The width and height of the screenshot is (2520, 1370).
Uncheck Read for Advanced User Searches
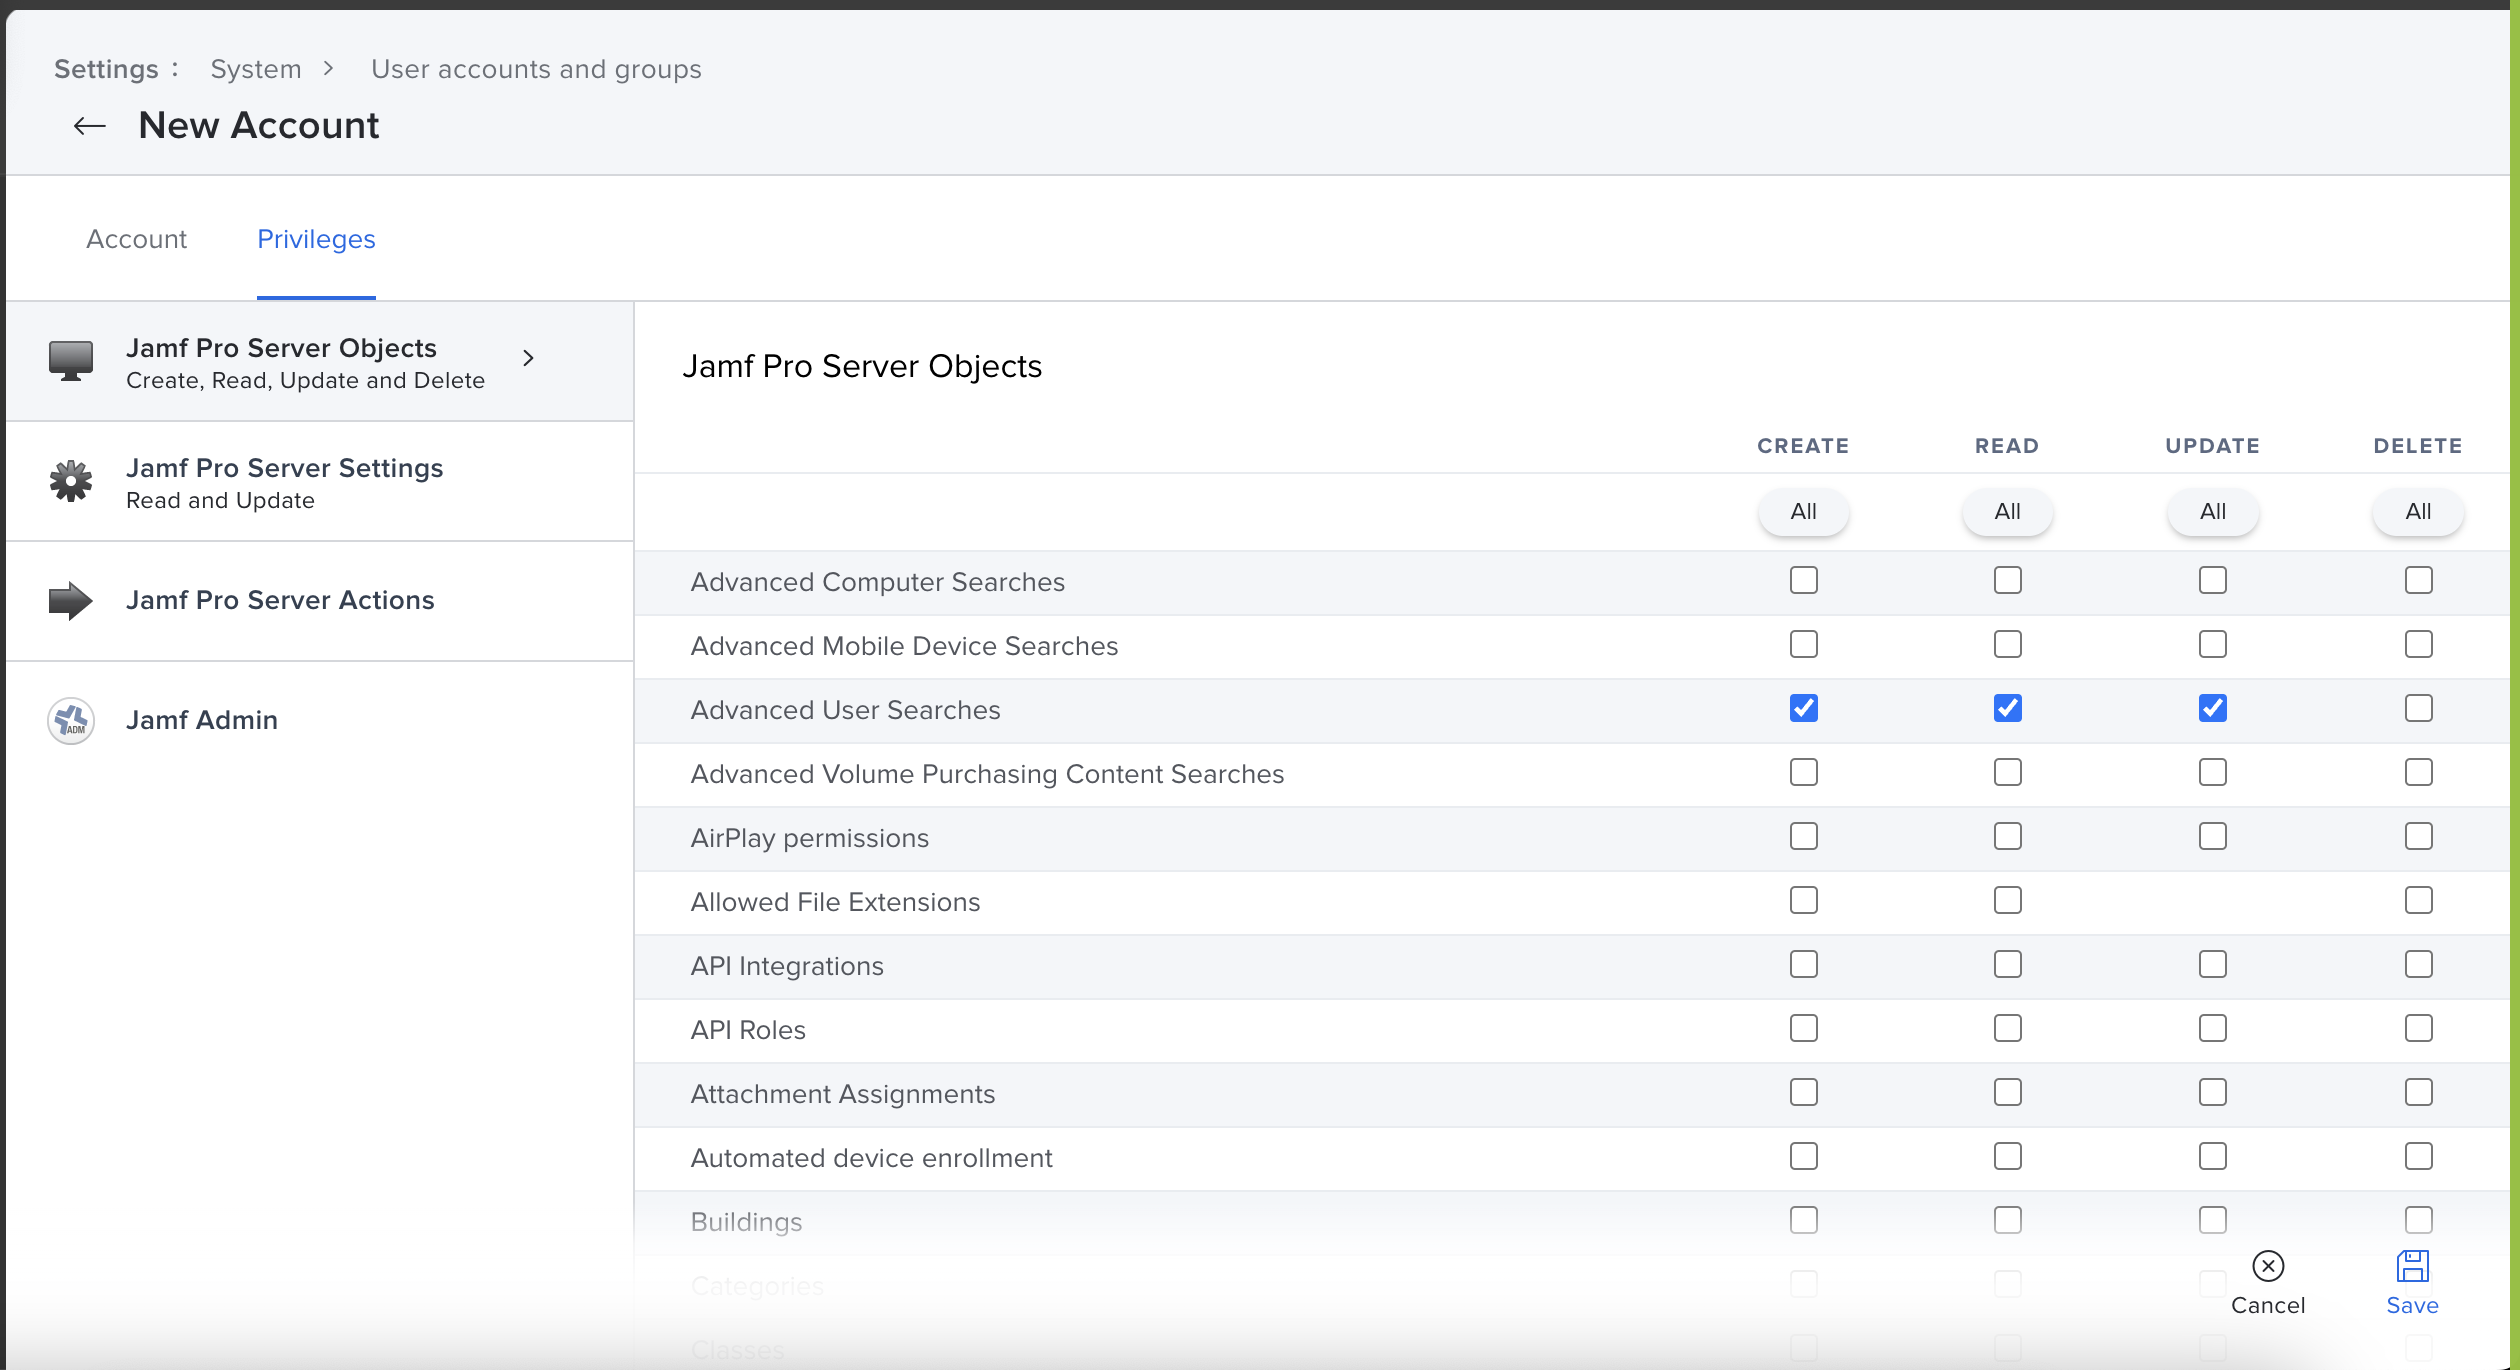(x=2008, y=708)
